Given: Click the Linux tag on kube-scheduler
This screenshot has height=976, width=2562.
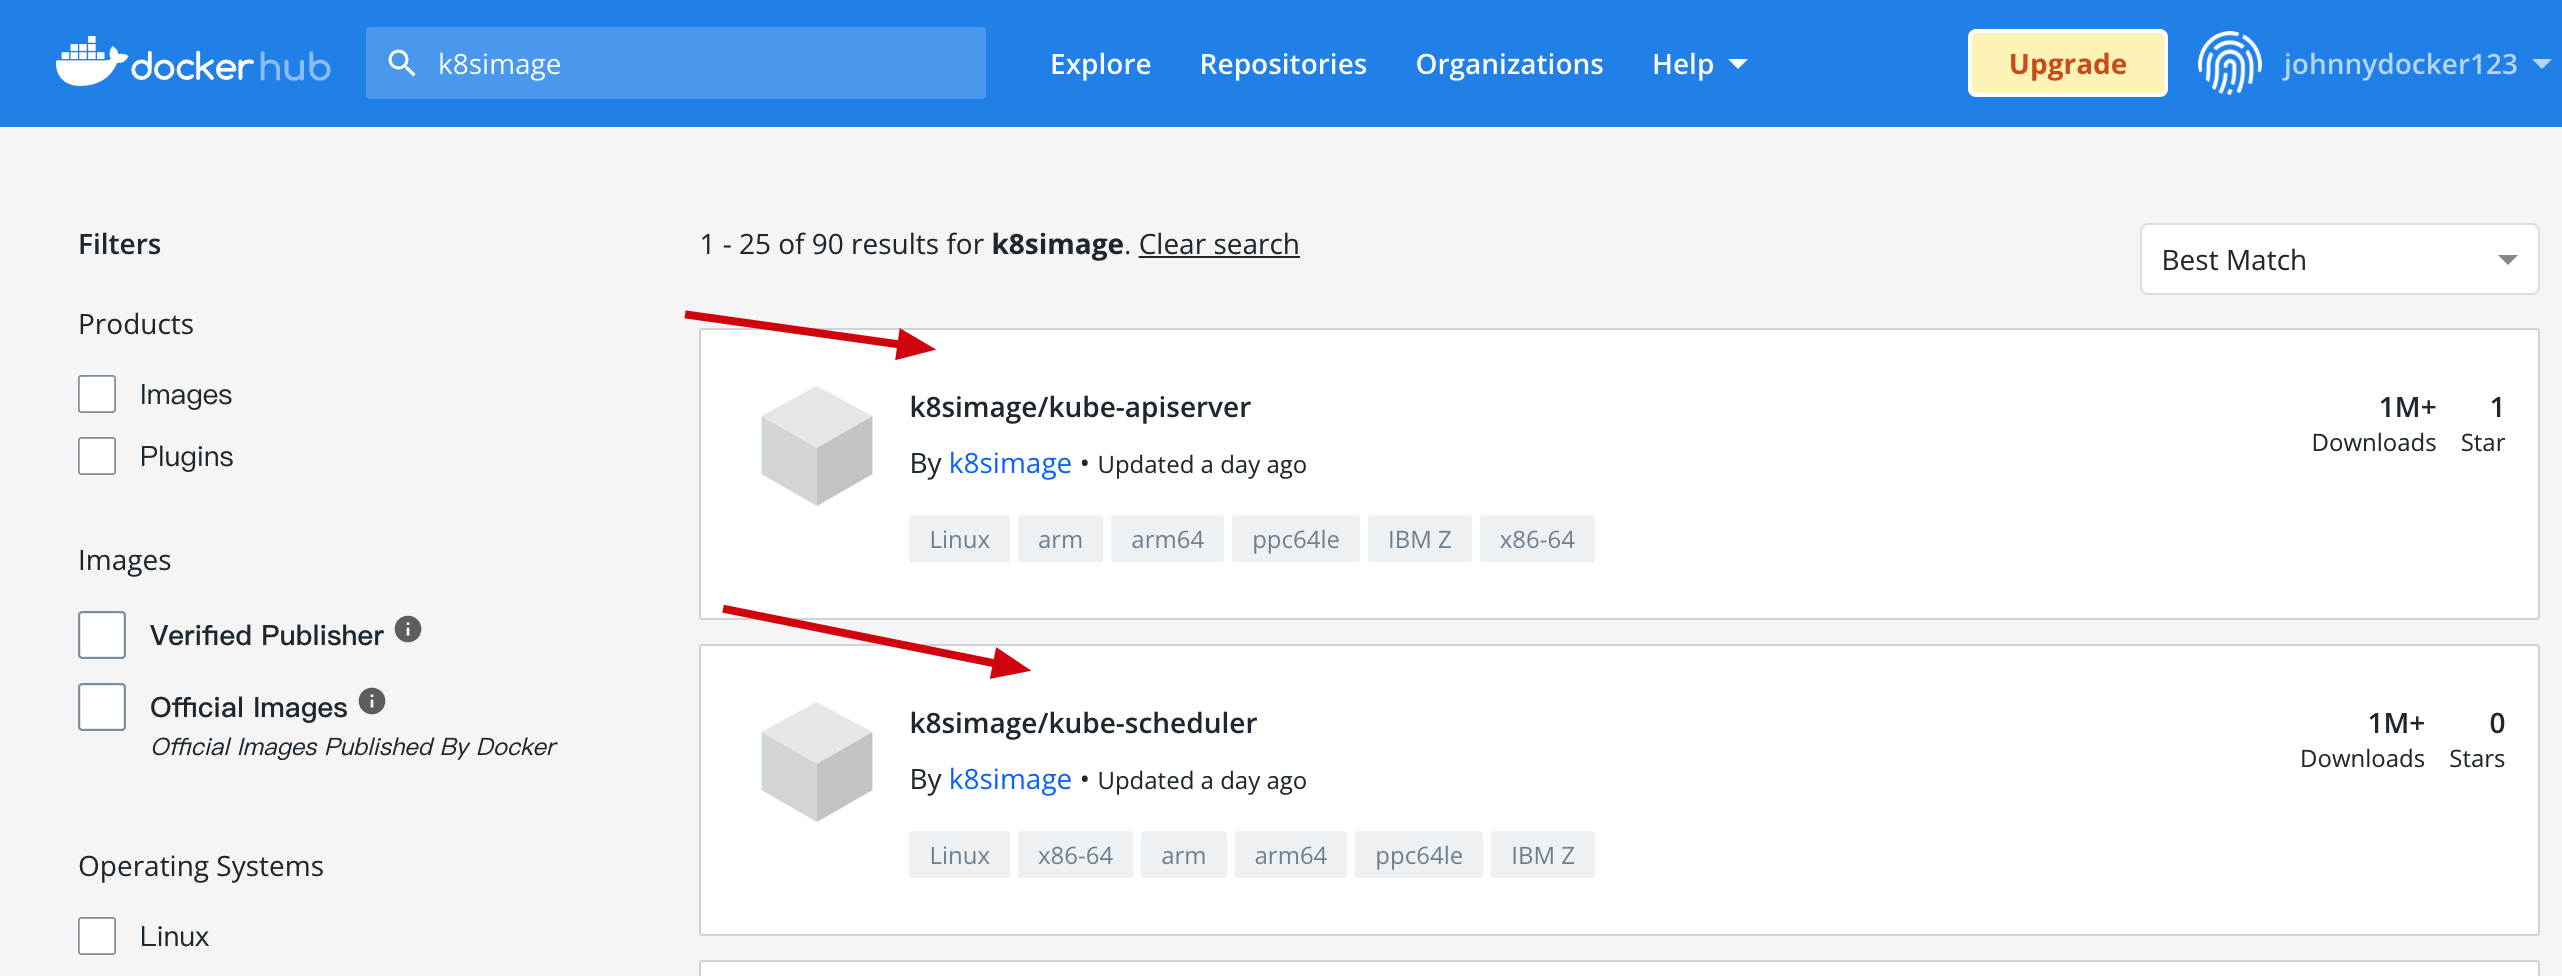Looking at the screenshot, I should pyautogui.click(x=959, y=855).
